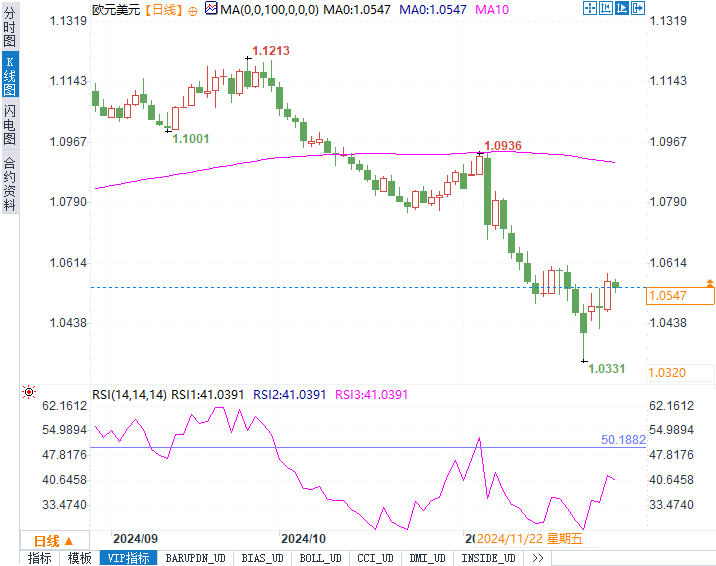
Task: Open the 日线 period dropdown
Action: pyautogui.click(x=54, y=541)
